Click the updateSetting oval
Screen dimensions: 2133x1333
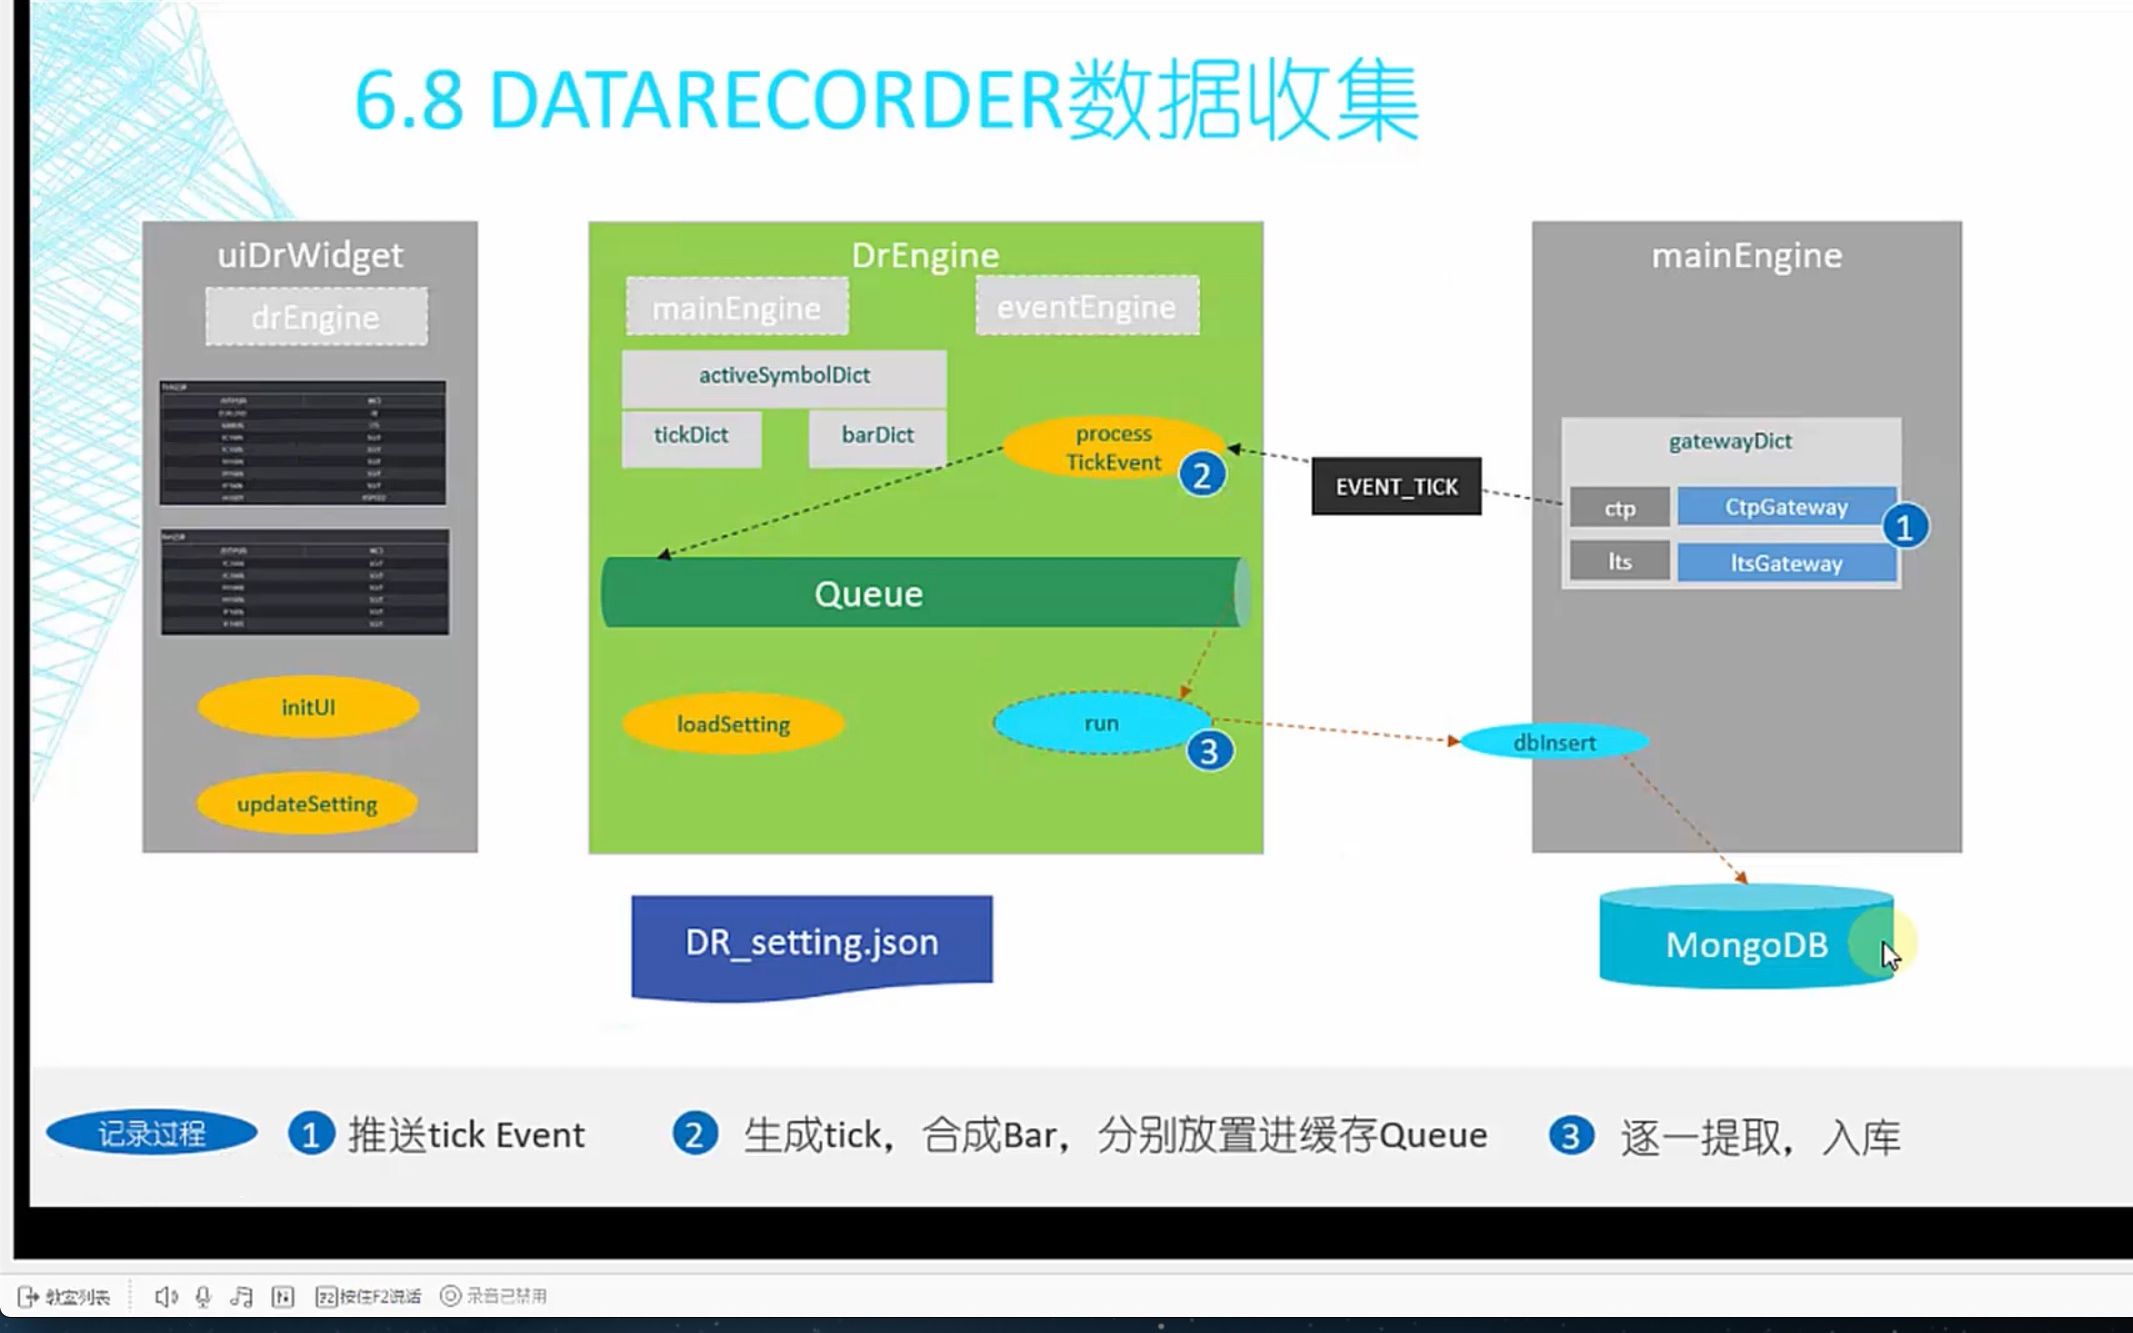[x=307, y=803]
